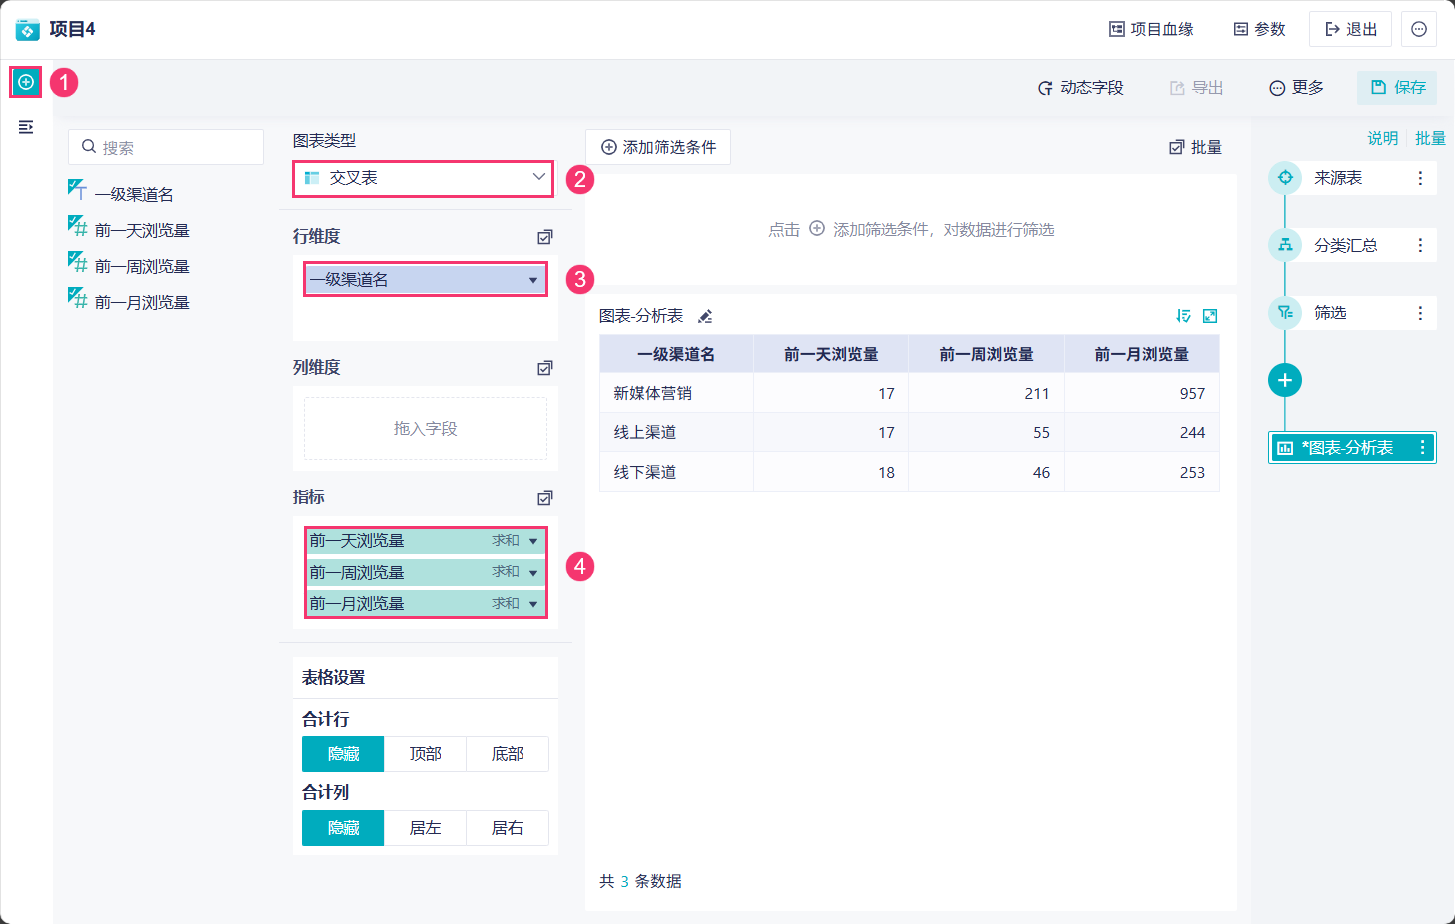This screenshot has height=924, width=1455.
Task: Select the 筛选 step in the flow
Action: point(1330,313)
